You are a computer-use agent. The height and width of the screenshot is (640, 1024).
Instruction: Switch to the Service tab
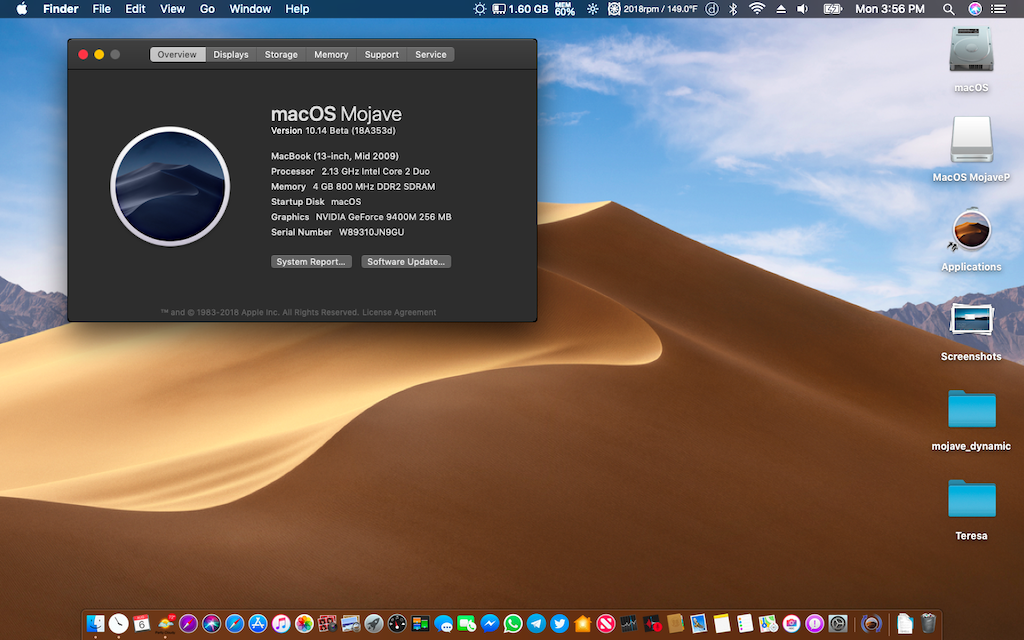(431, 54)
